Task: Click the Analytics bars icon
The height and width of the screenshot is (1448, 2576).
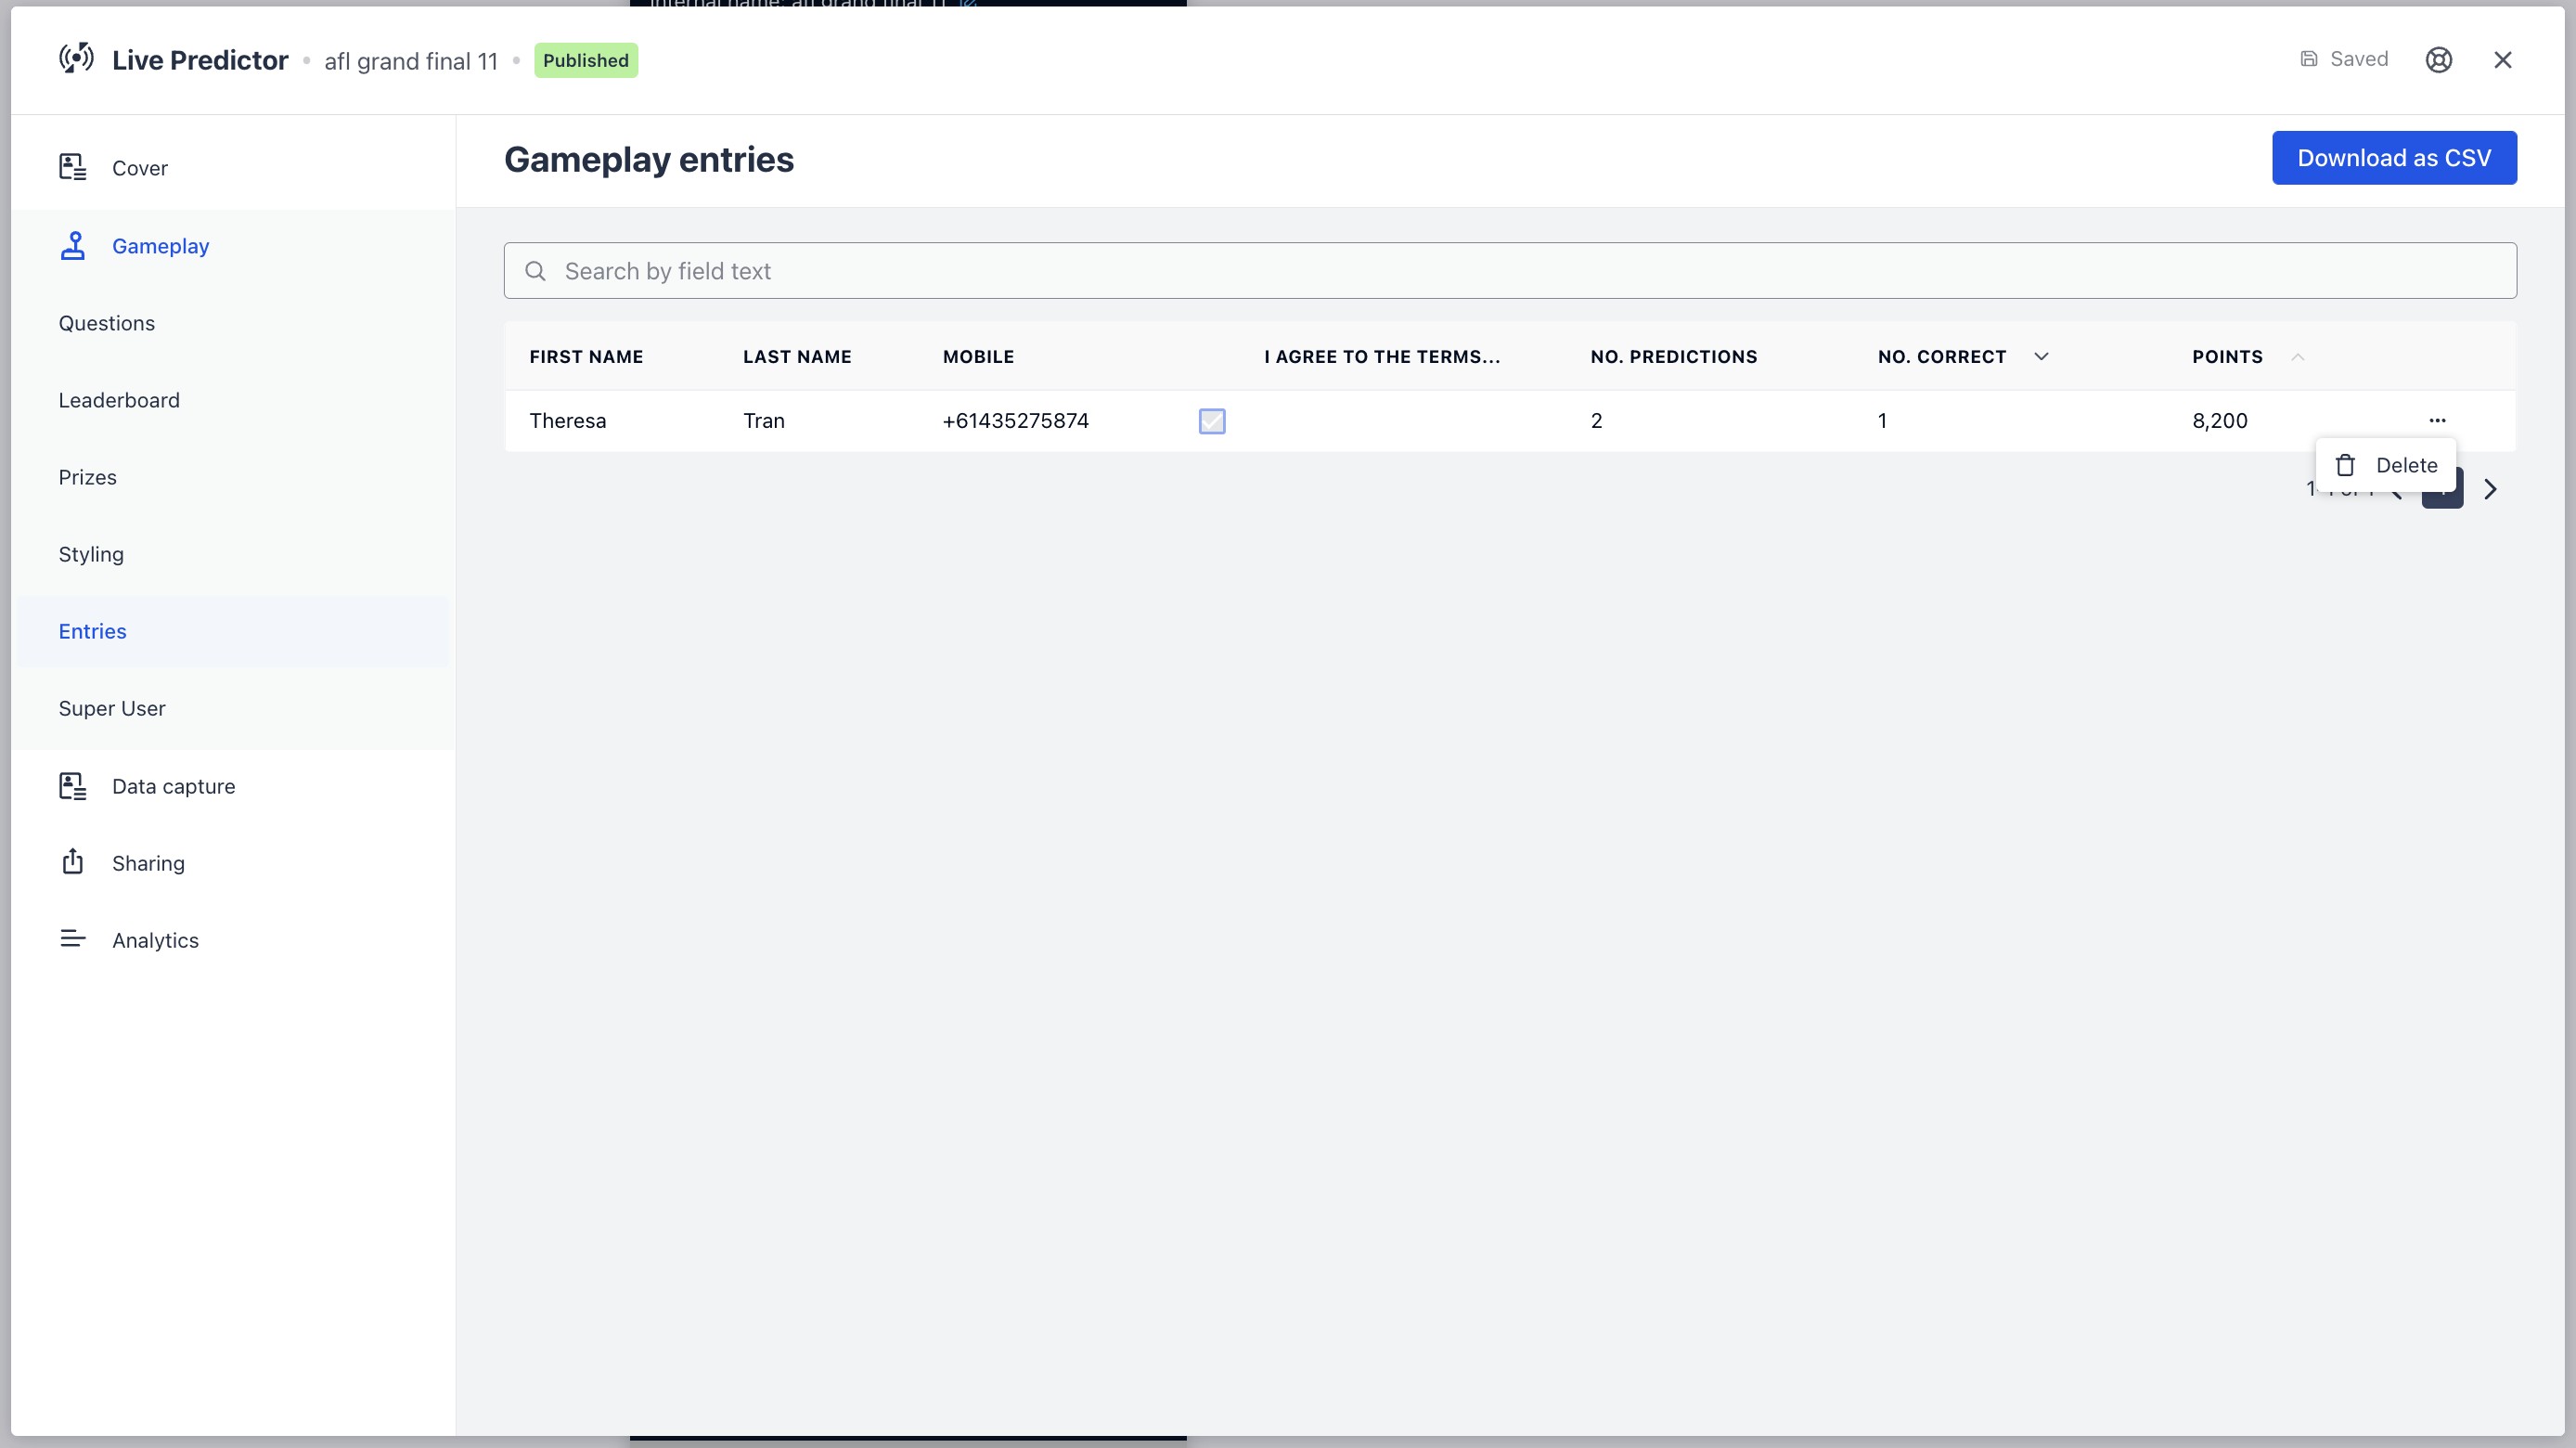Action: [x=72, y=939]
